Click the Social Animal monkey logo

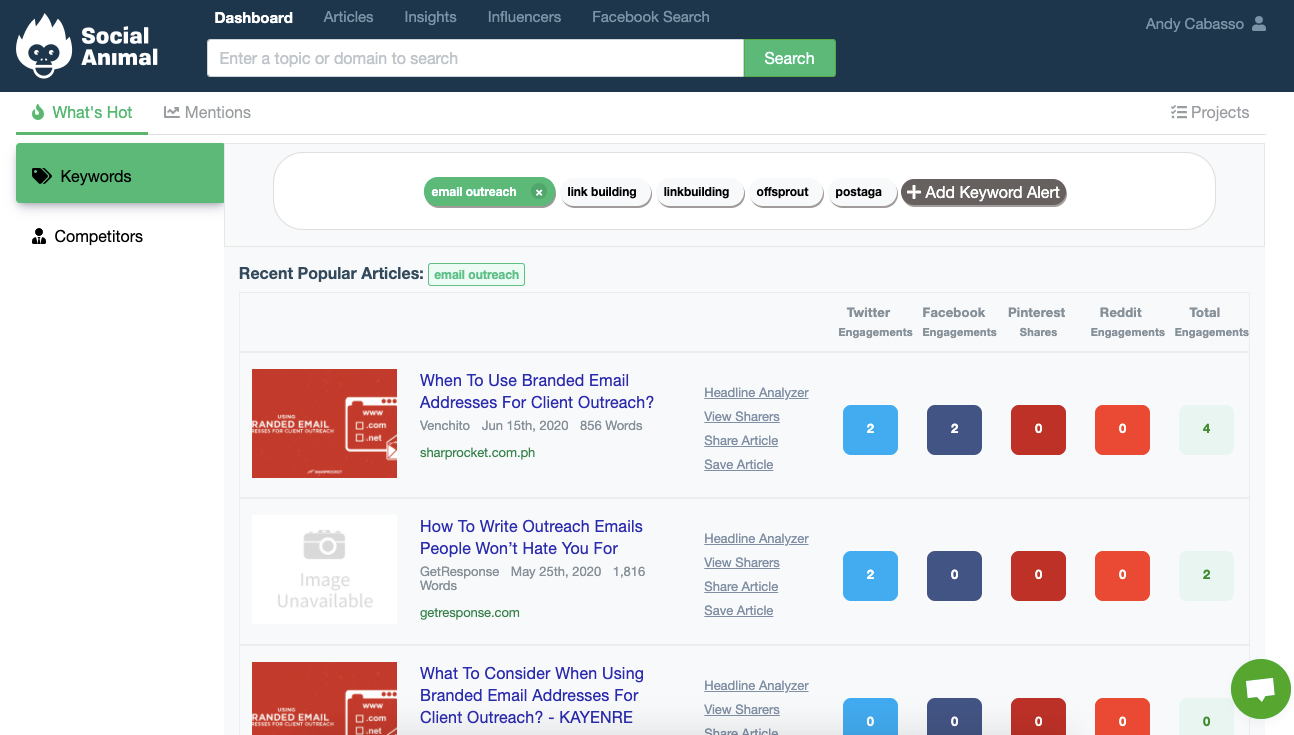click(44, 46)
